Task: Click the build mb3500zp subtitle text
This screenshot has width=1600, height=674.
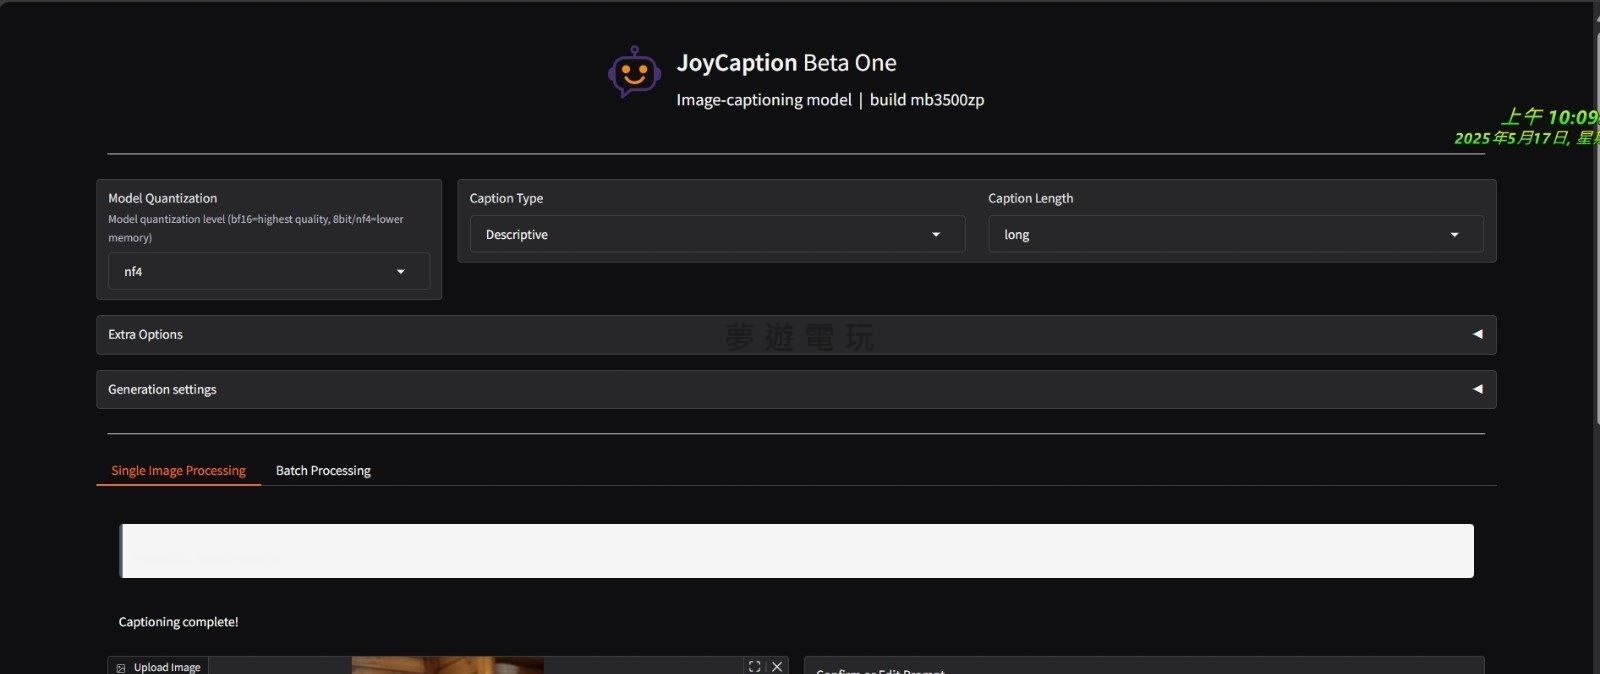Action: point(927,100)
